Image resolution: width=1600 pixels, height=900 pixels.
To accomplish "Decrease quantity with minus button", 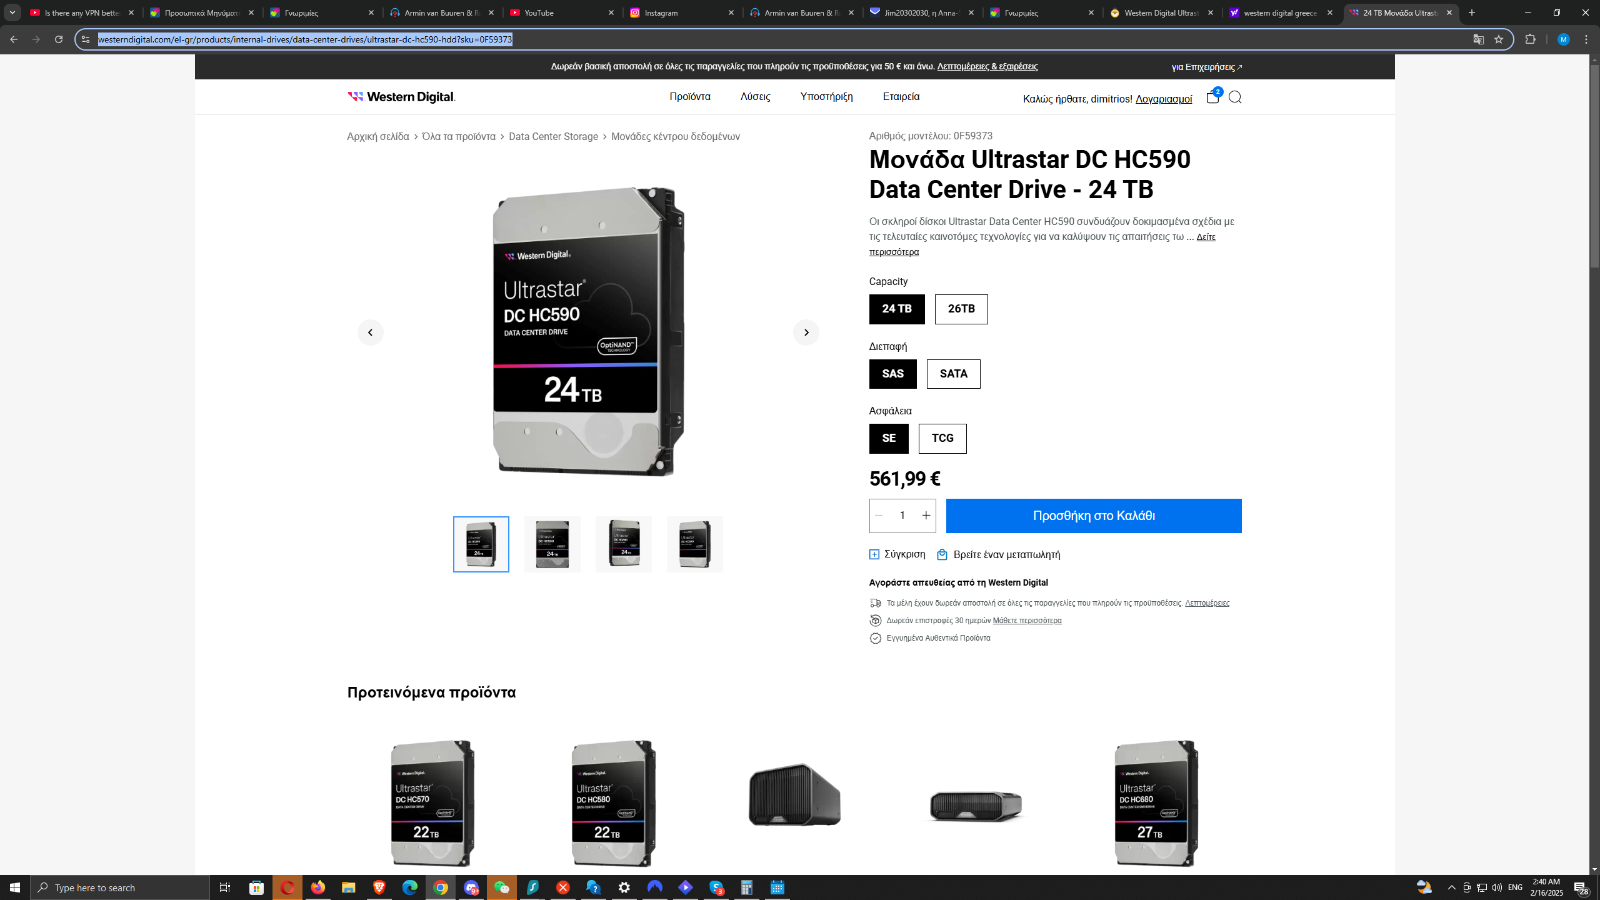I will pyautogui.click(x=879, y=516).
